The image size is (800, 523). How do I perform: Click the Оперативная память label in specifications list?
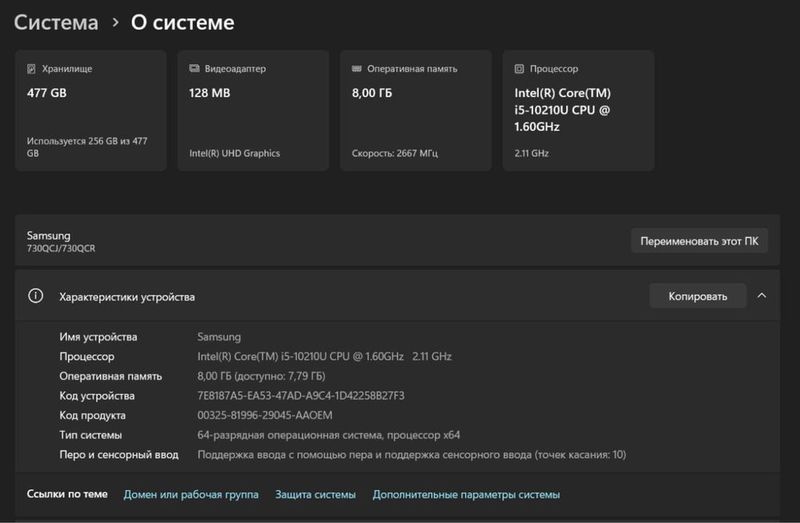[x=110, y=376]
